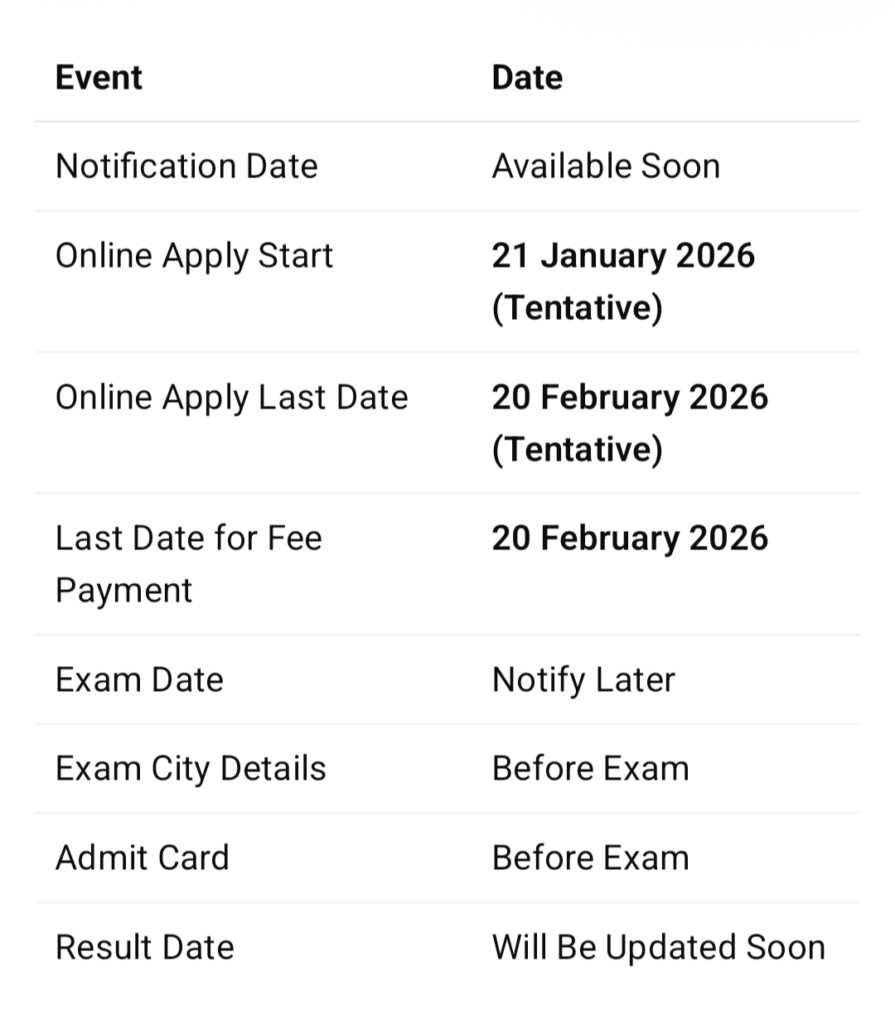The width and height of the screenshot is (895, 1024).
Task: Click Tentative note under first 20 February 2026
Action: coord(577,449)
